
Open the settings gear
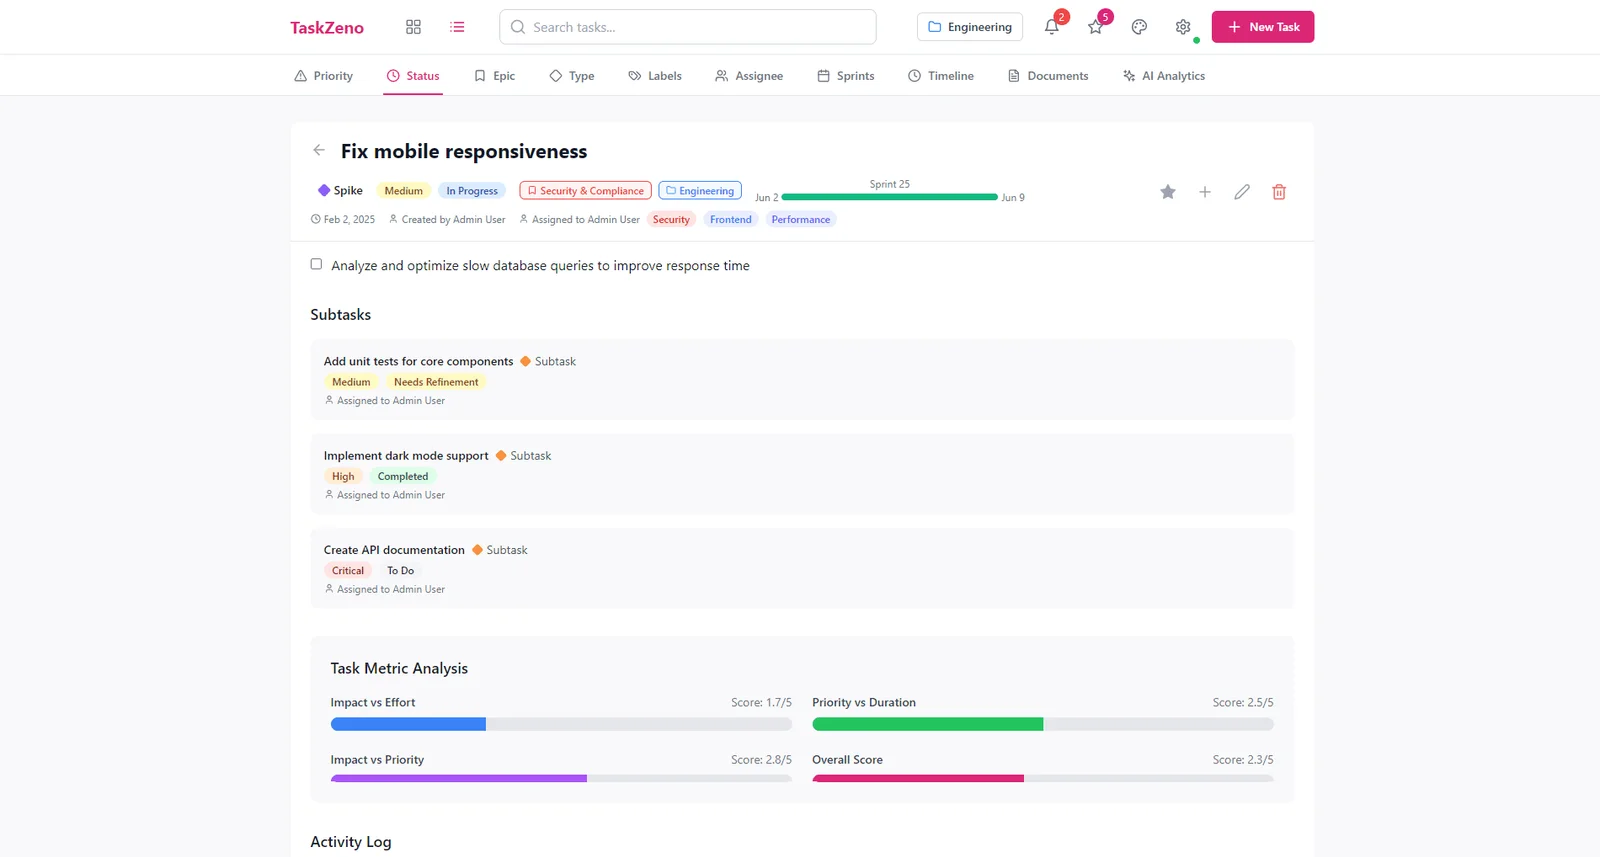1183,27
